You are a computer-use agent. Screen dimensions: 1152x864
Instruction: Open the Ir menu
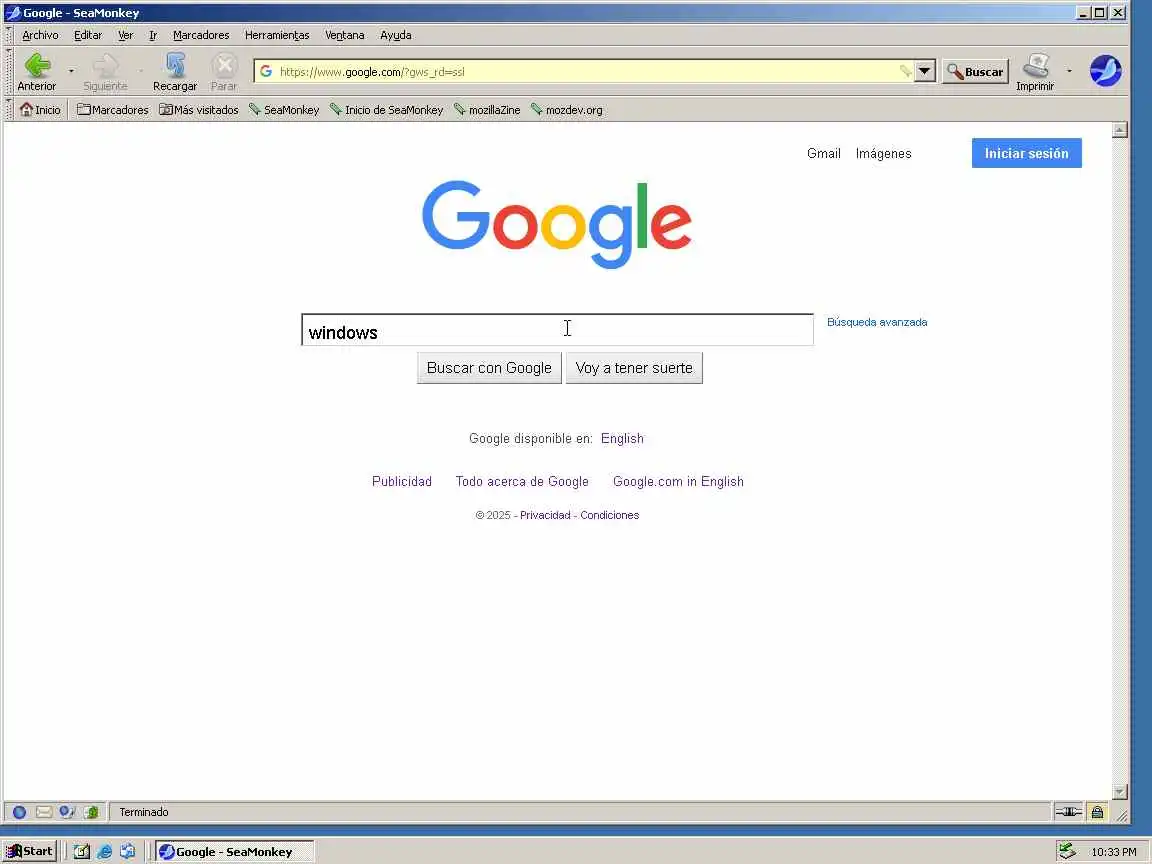pos(153,35)
